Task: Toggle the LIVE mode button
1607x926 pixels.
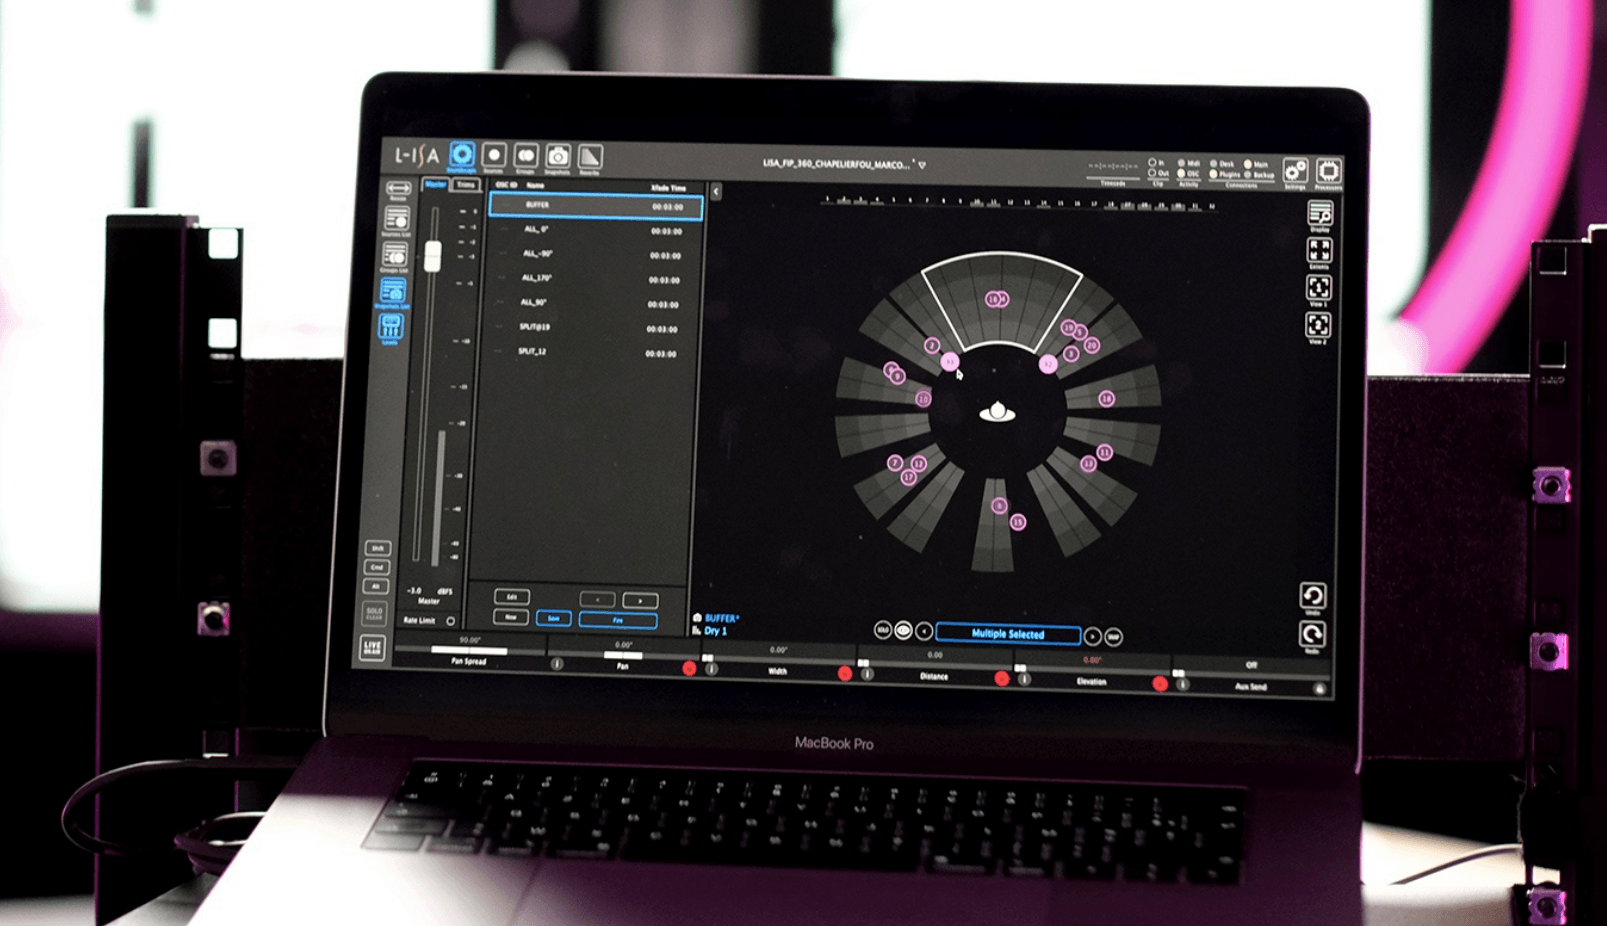Action: coord(372,647)
